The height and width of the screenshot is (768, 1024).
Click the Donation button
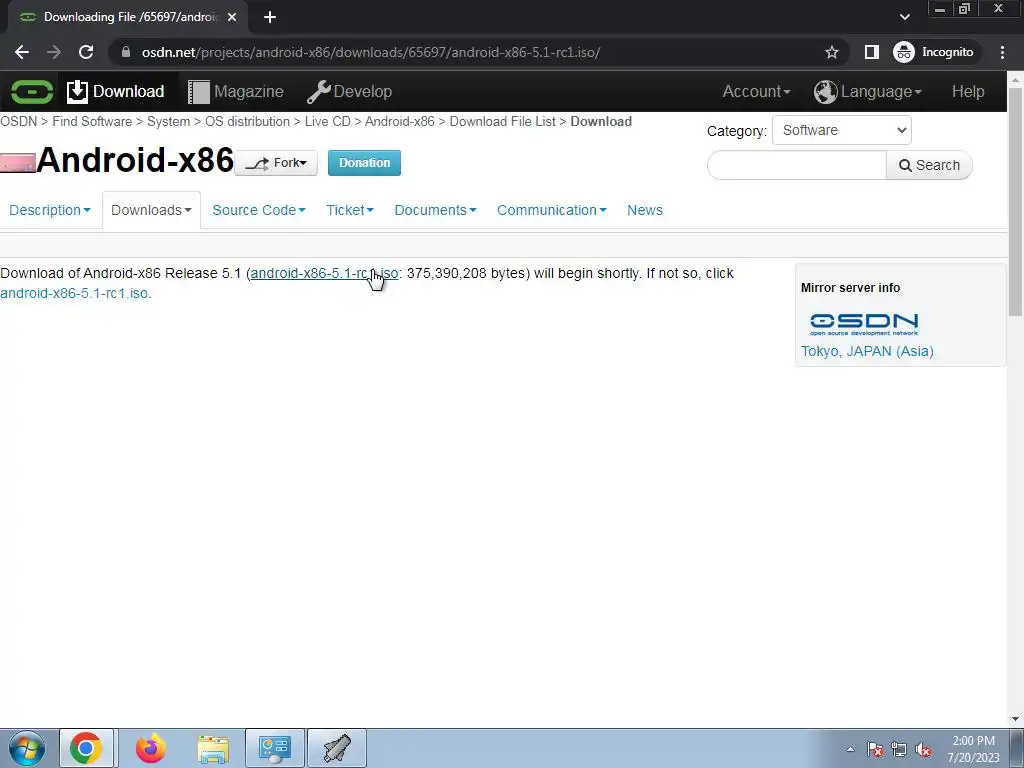tap(364, 163)
